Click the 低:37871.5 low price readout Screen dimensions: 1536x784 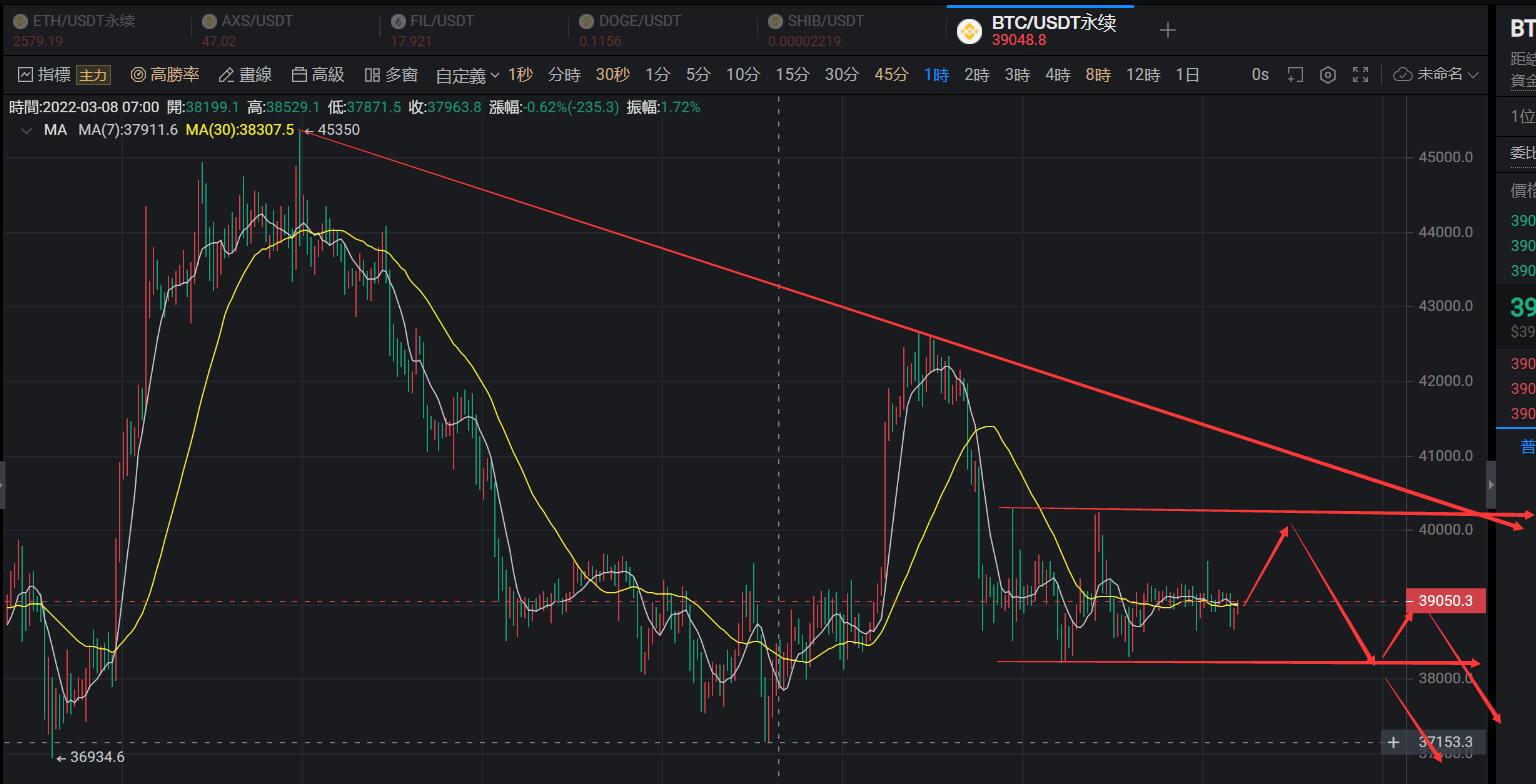[365, 107]
